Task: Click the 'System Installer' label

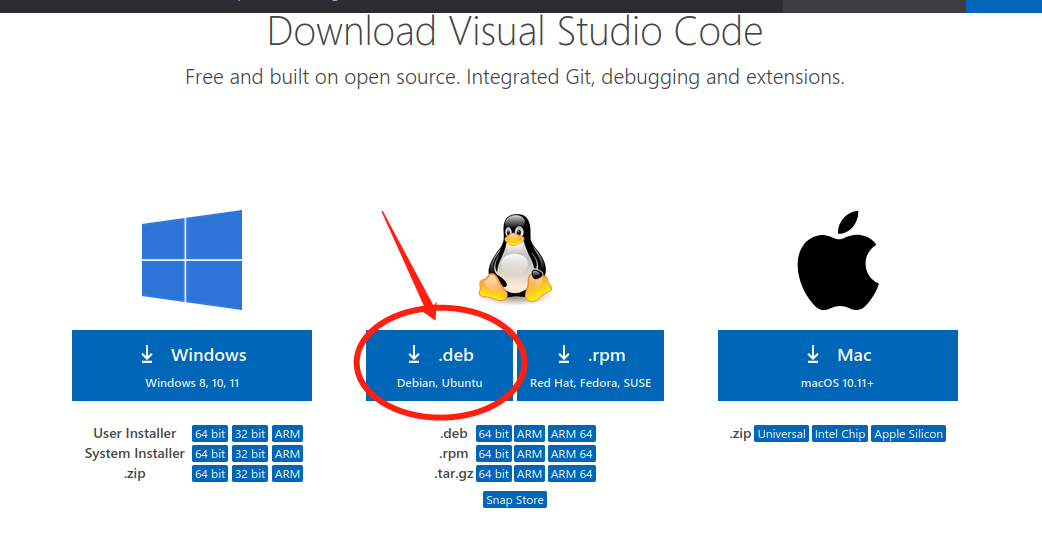Action: click(134, 453)
